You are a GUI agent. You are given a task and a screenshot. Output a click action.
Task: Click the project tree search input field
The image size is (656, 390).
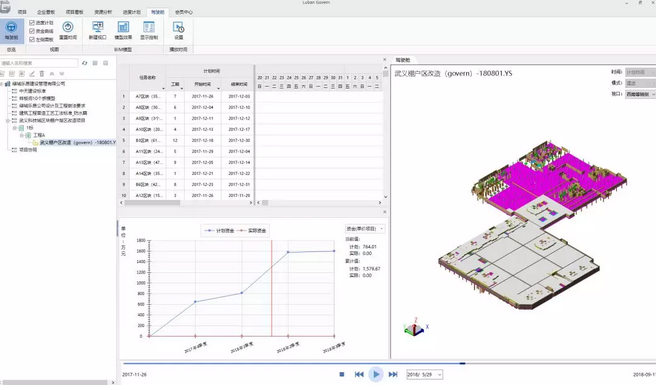click(x=39, y=63)
